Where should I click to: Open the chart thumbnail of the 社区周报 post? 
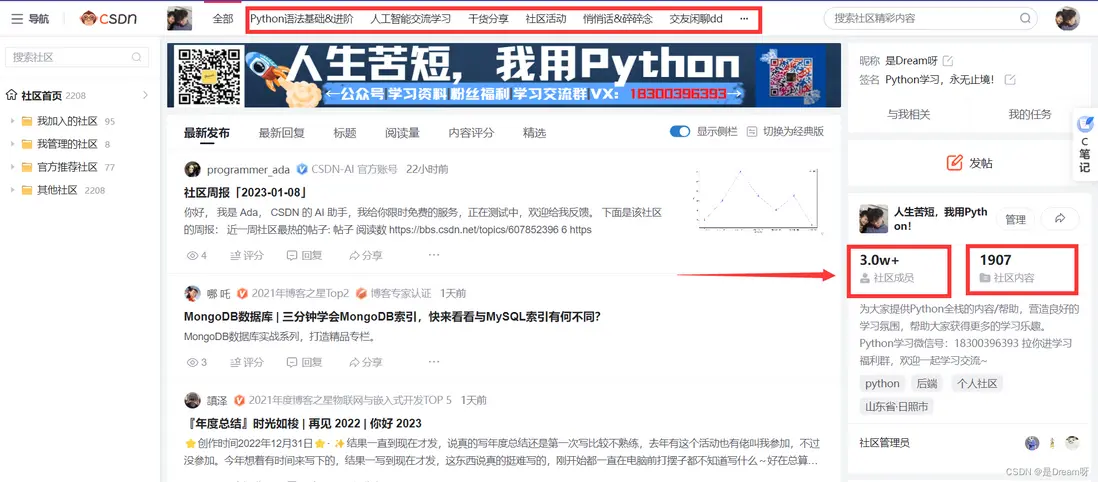(x=758, y=198)
